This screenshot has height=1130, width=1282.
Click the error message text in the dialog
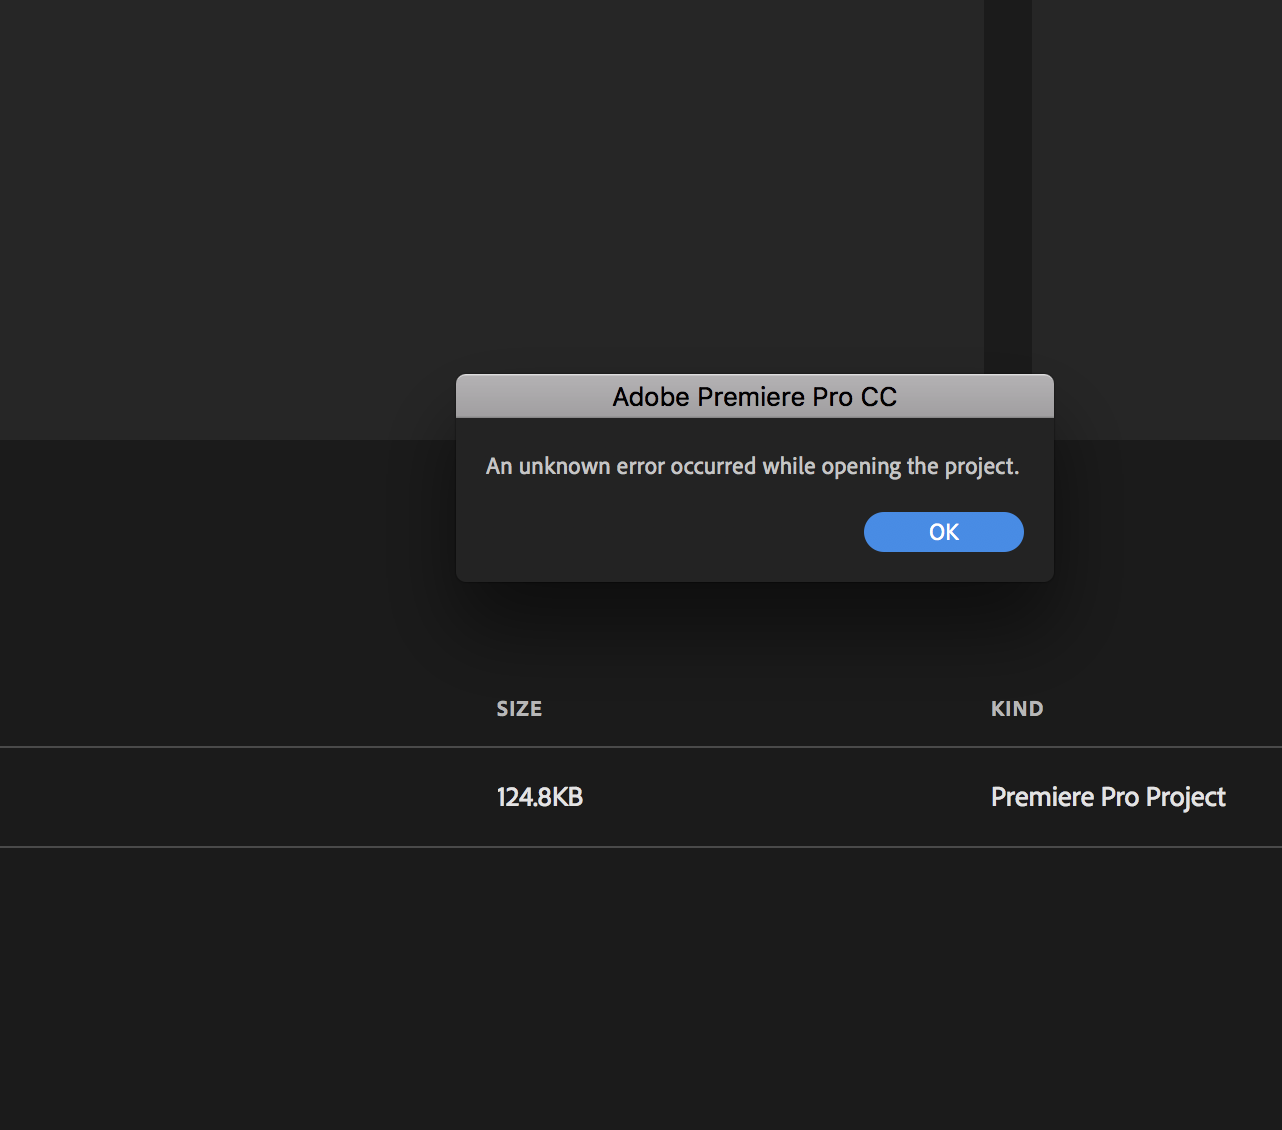pos(752,466)
